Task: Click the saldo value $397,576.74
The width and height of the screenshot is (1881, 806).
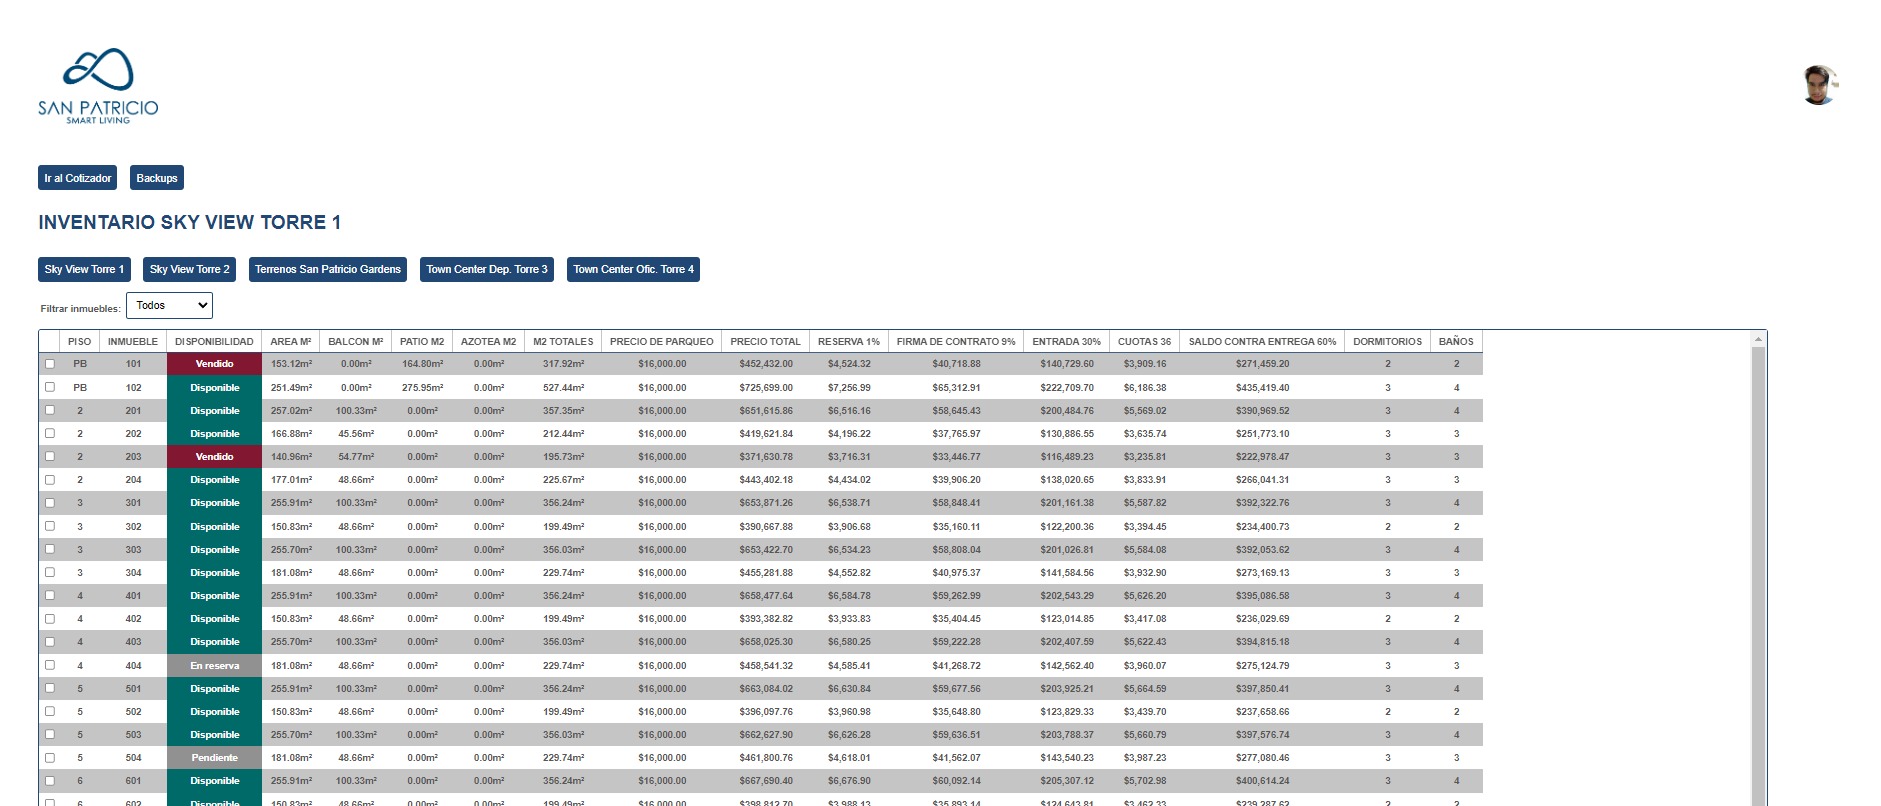Action: (1262, 734)
